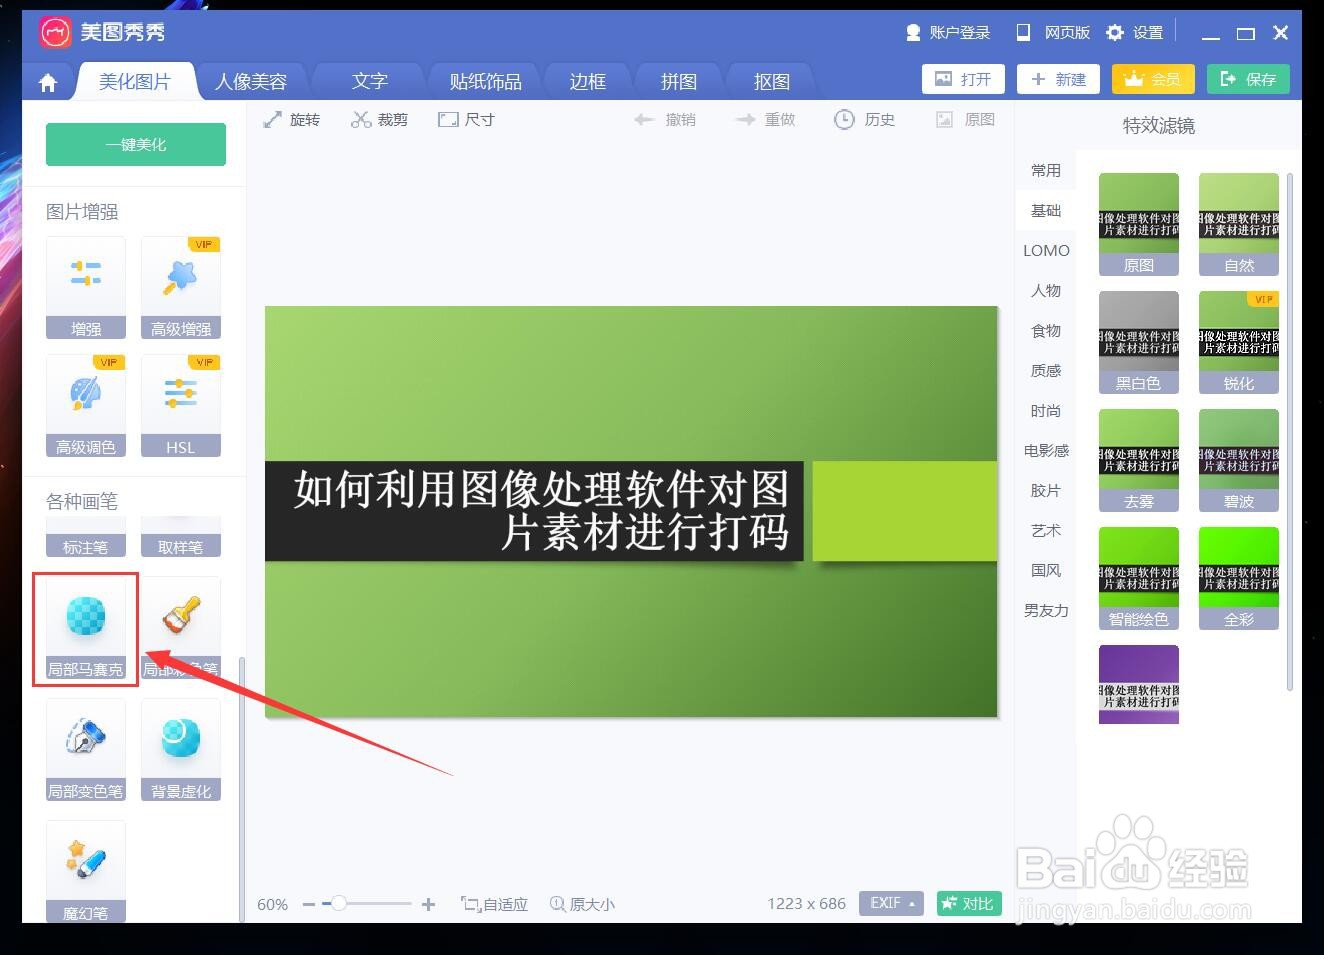View the original via 原图 toolbar button
This screenshot has height=955, width=1324.
coord(965,120)
